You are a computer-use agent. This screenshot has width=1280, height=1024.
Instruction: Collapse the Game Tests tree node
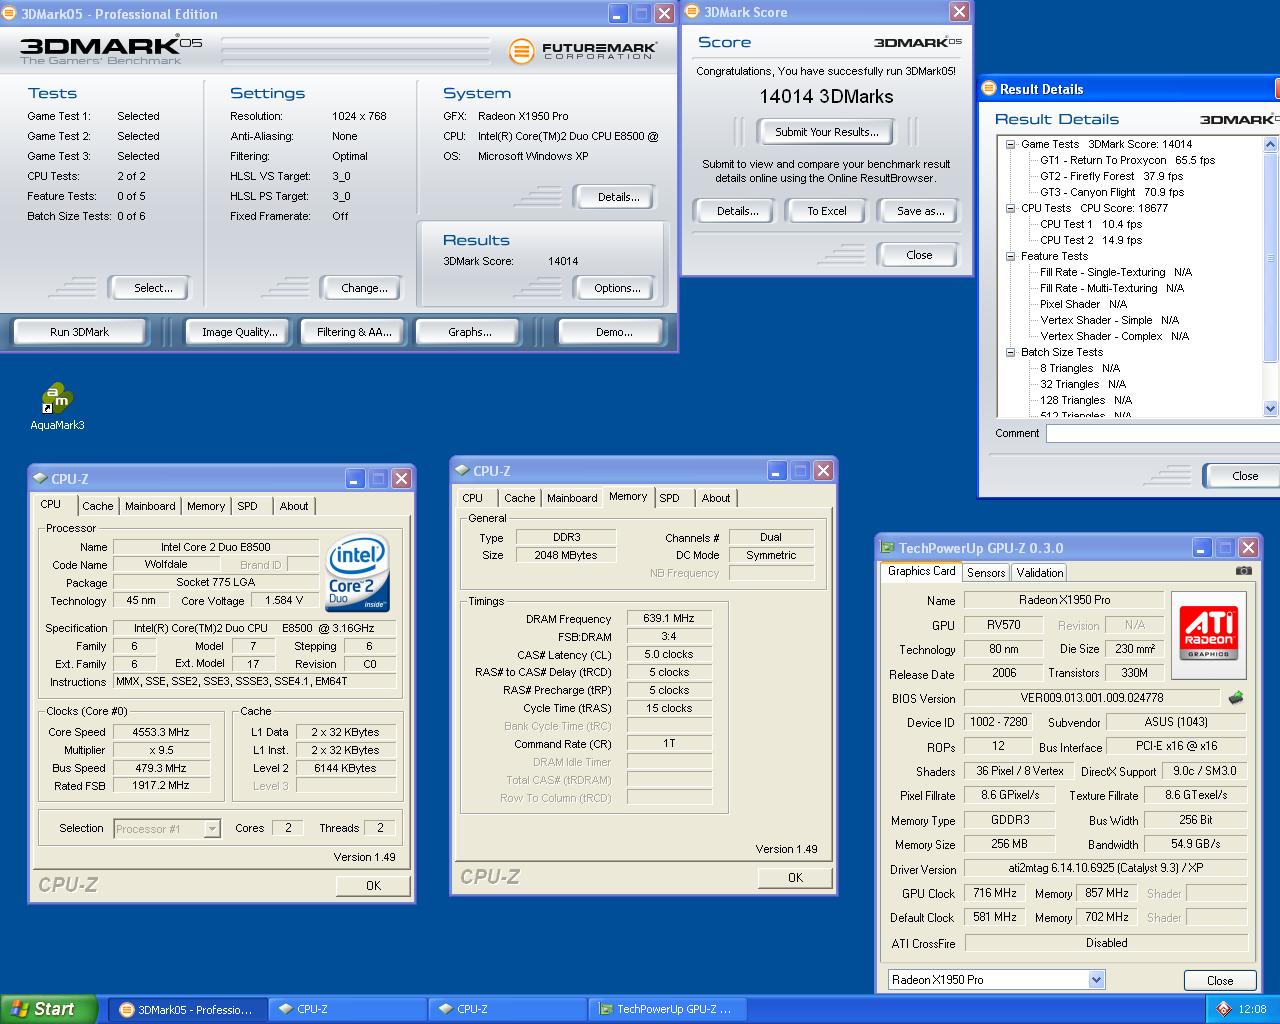click(x=1011, y=144)
